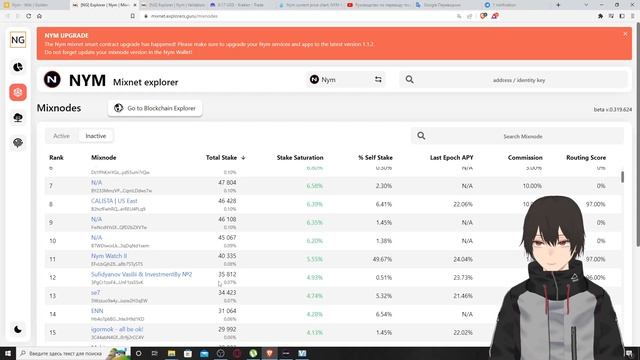Open se7 mixnode link

click(96, 293)
